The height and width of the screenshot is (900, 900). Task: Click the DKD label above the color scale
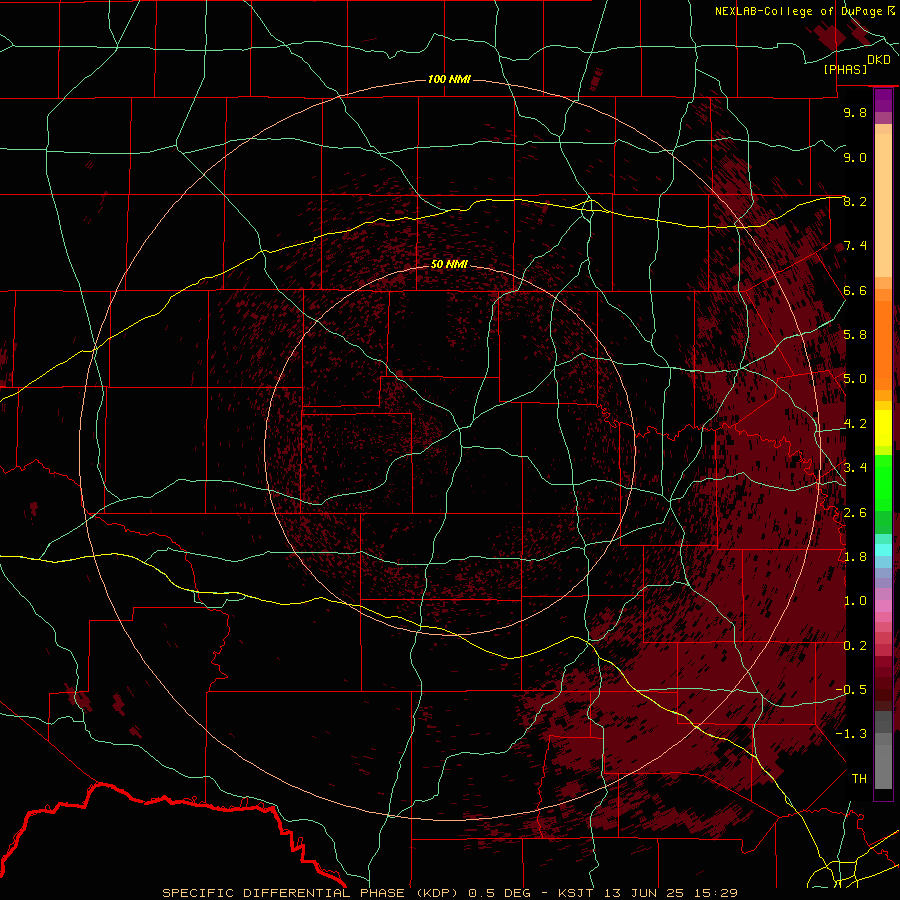[879, 60]
